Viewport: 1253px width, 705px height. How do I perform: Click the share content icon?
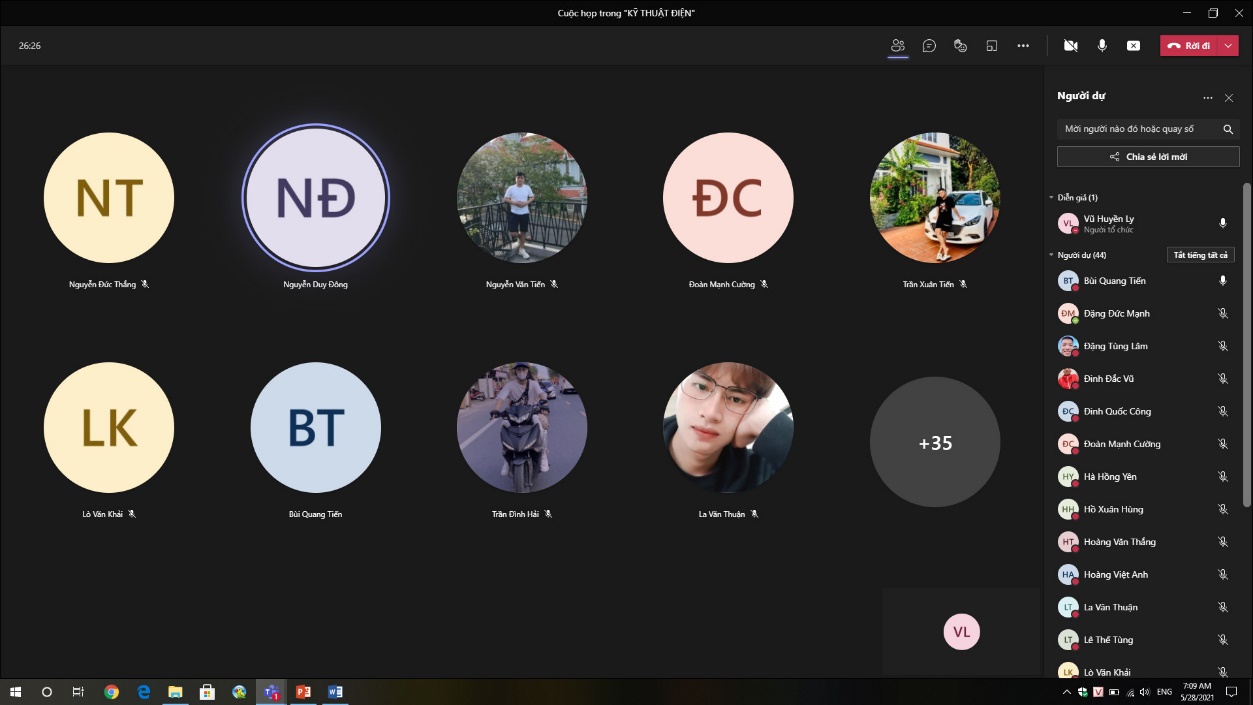(1133, 46)
